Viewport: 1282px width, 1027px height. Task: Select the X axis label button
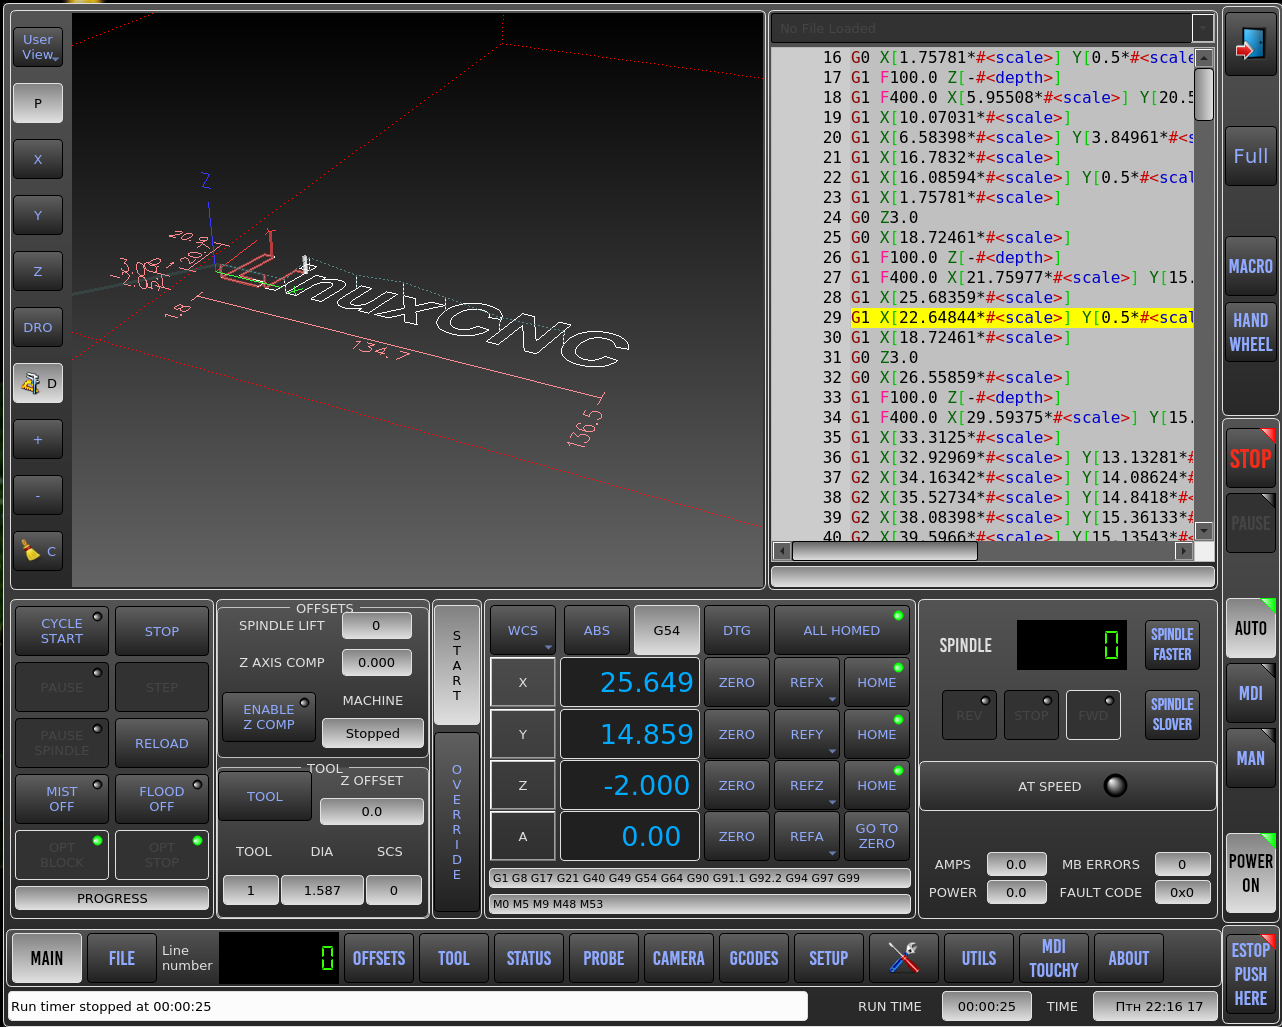523,682
